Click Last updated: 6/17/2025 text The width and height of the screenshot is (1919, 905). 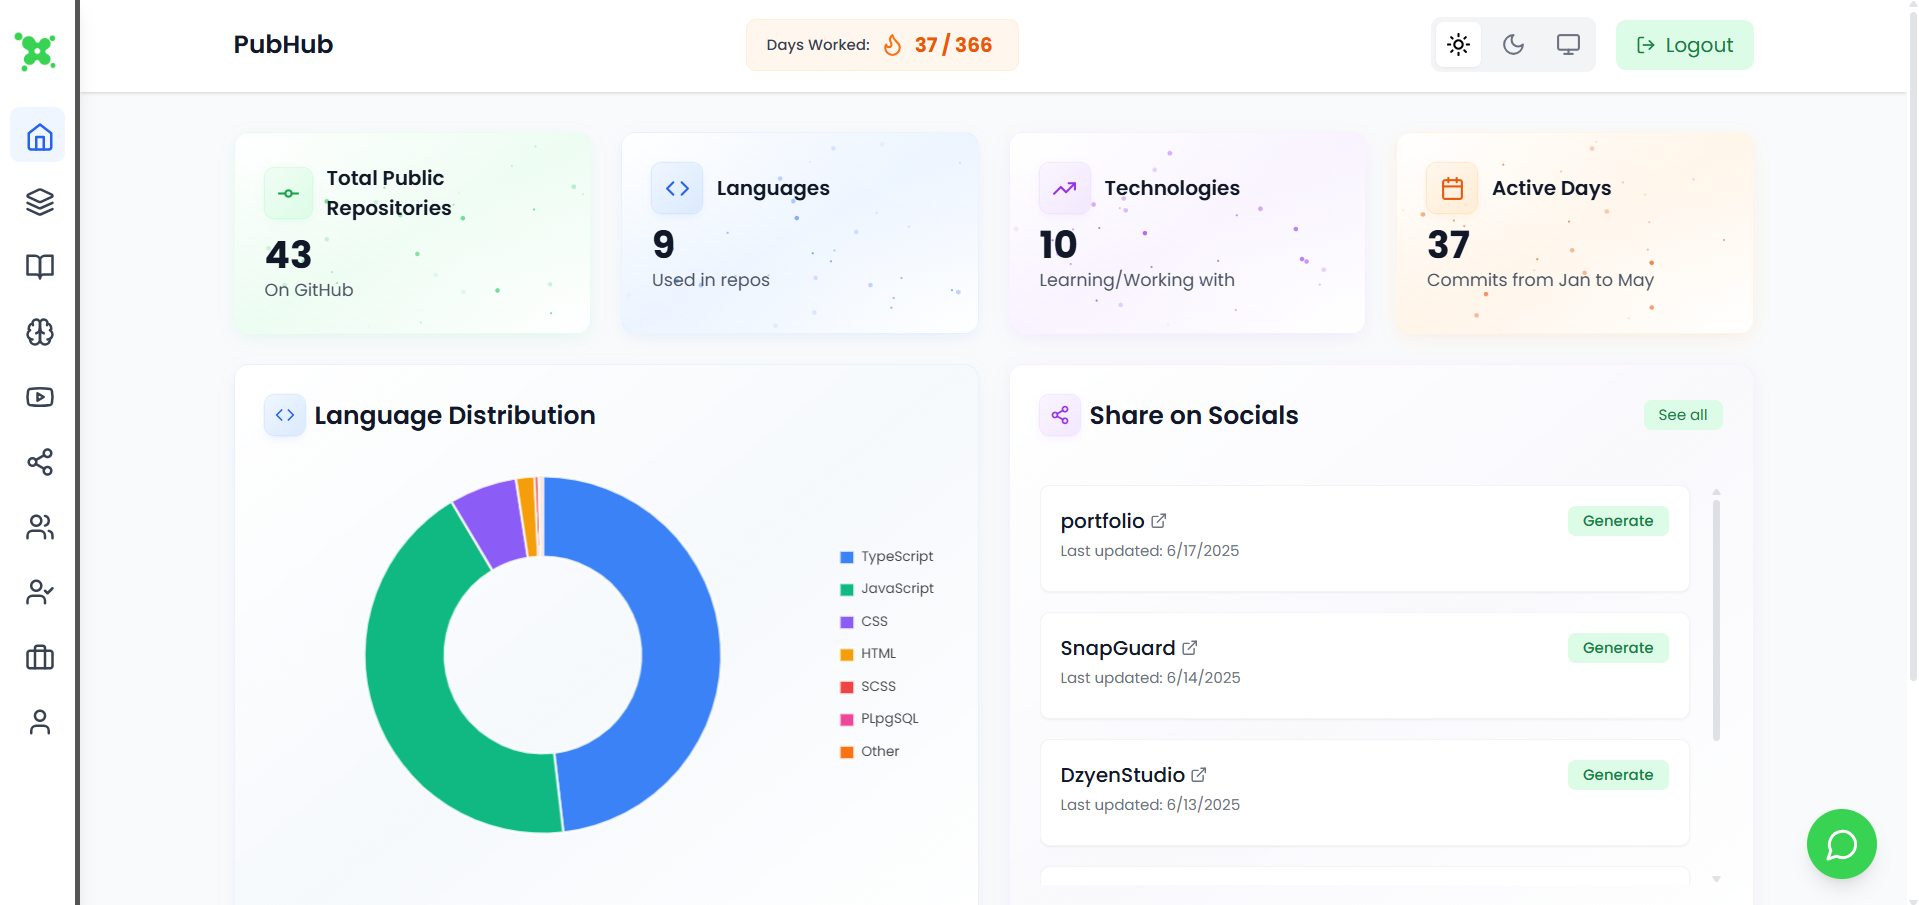point(1150,551)
